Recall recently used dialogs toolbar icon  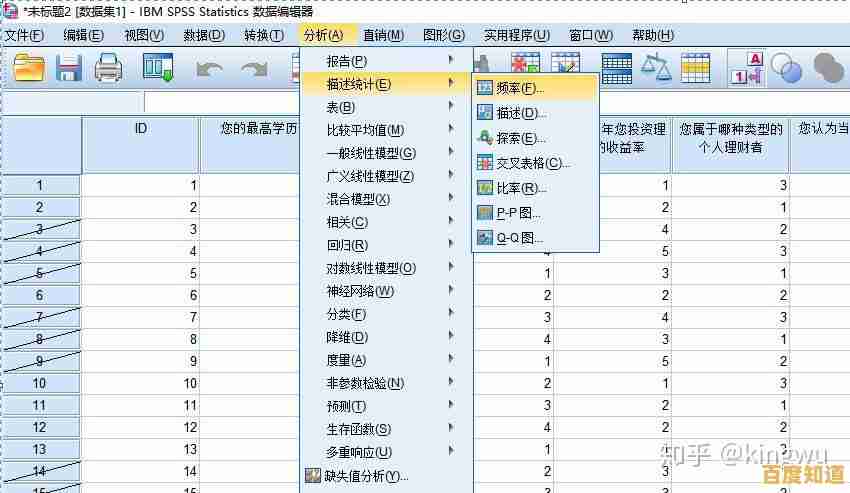click(x=158, y=68)
